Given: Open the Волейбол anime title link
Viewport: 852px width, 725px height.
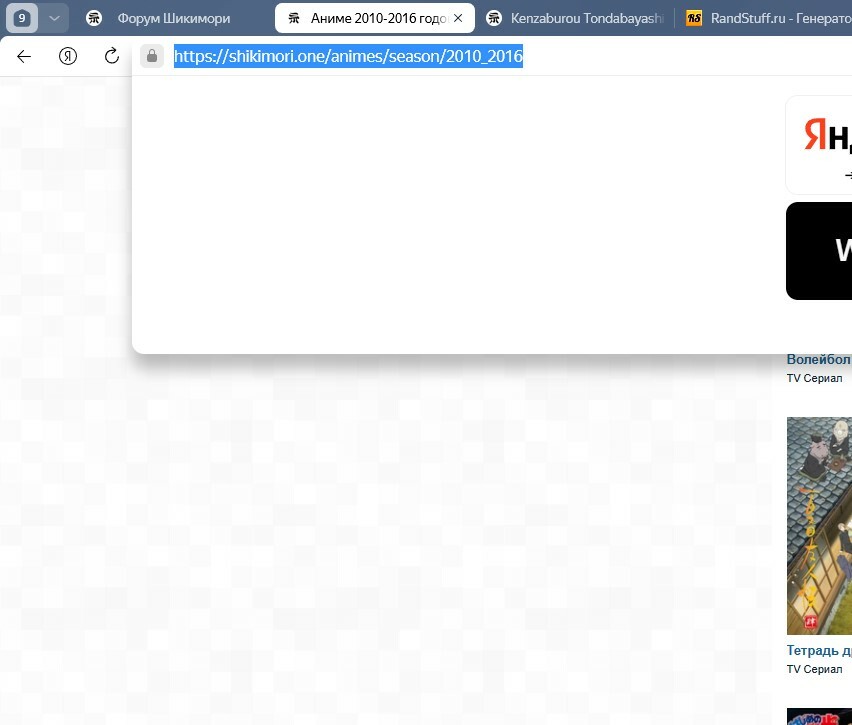Looking at the screenshot, I should pos(819,359).
